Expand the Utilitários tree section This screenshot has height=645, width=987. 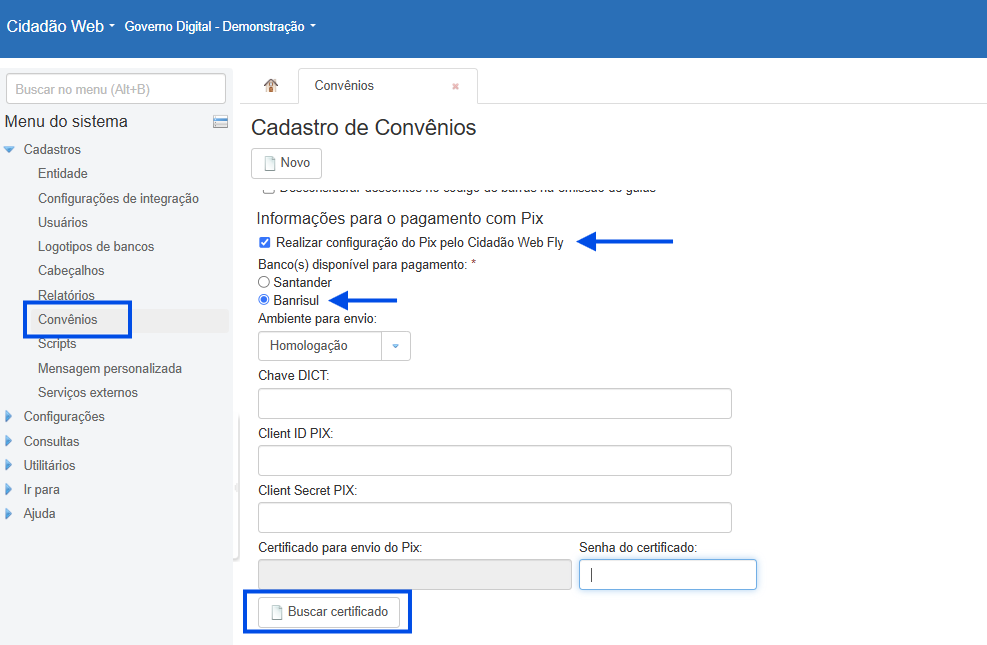tap(8, 465)
